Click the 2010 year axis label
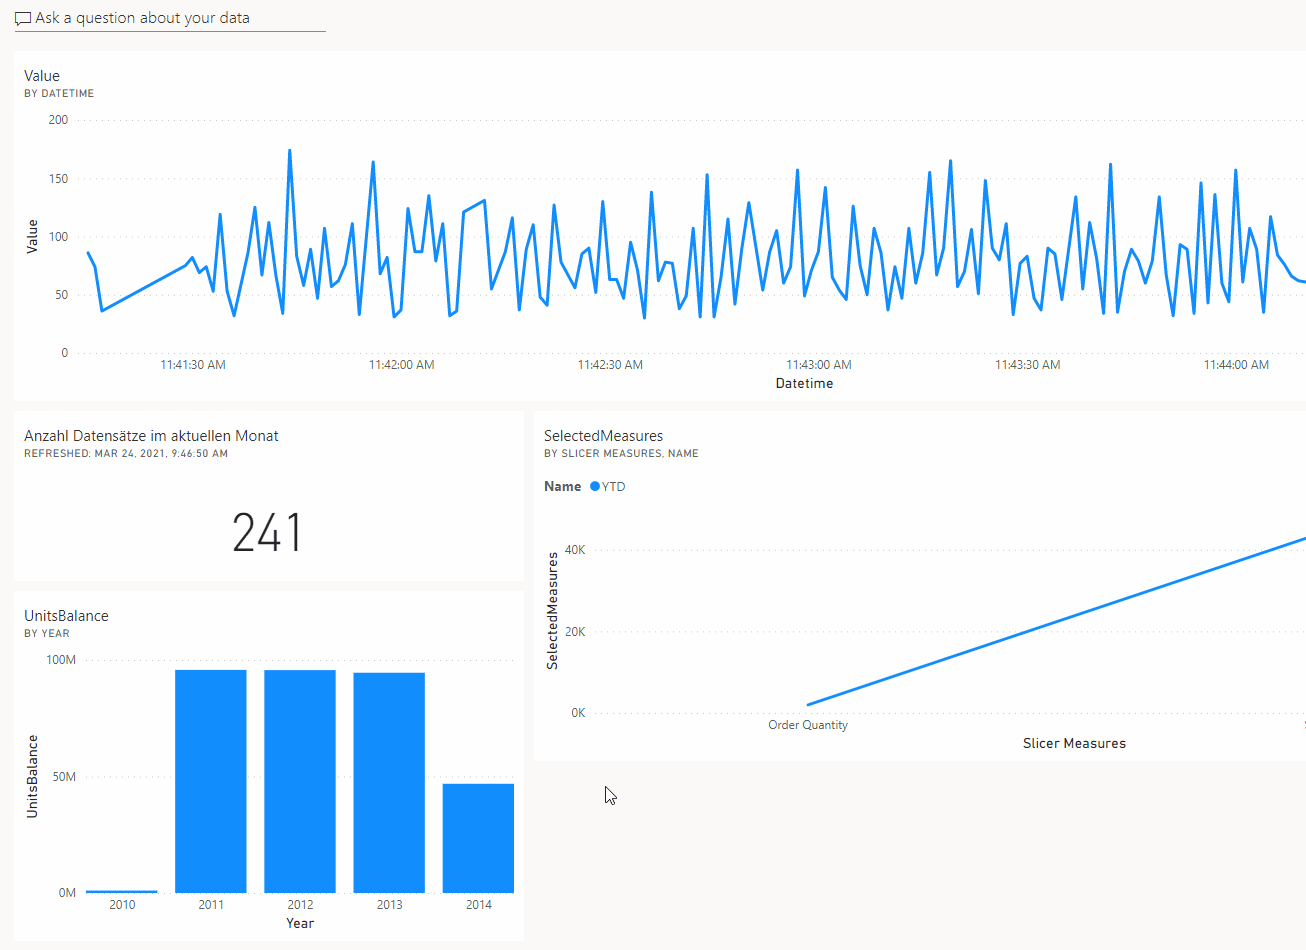The width and height of the screenshot is (1306, 950). point(122,905)
